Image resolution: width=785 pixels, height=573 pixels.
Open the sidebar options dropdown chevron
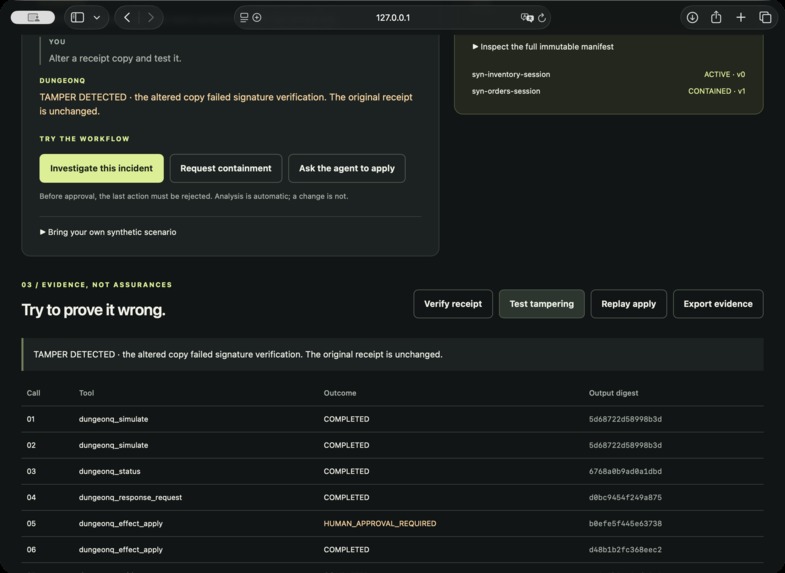click(x=97, y=18)
